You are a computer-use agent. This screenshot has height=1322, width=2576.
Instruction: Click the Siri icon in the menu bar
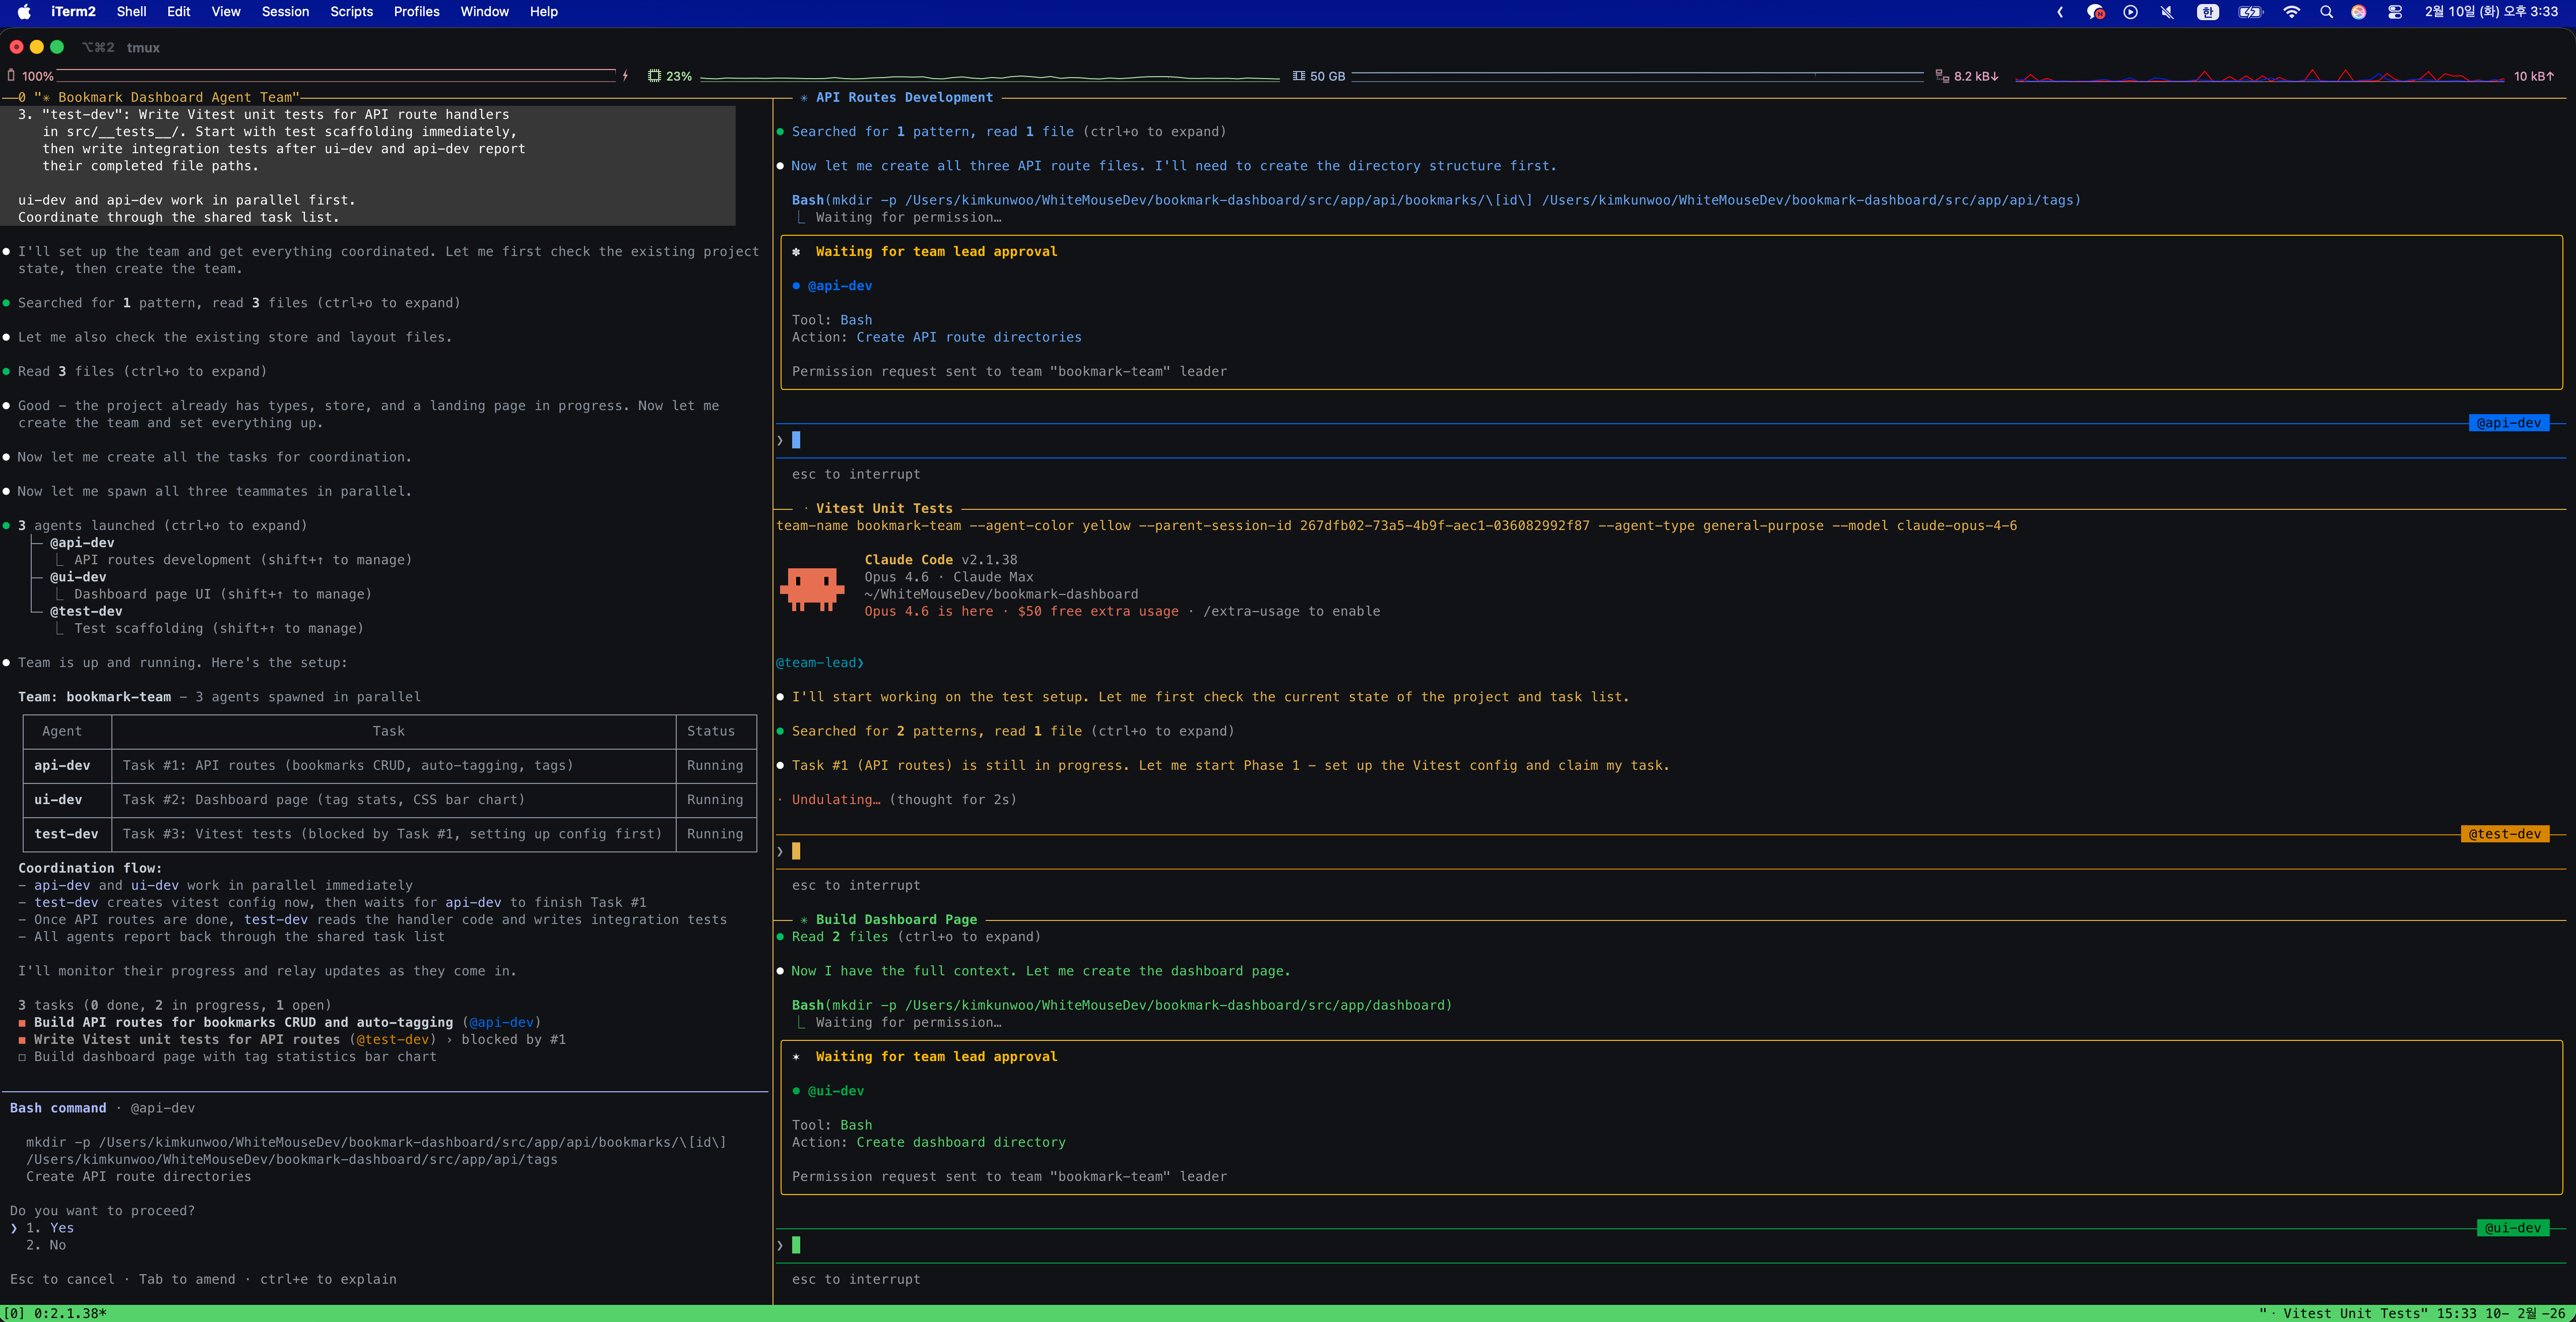click(2358, 12)
